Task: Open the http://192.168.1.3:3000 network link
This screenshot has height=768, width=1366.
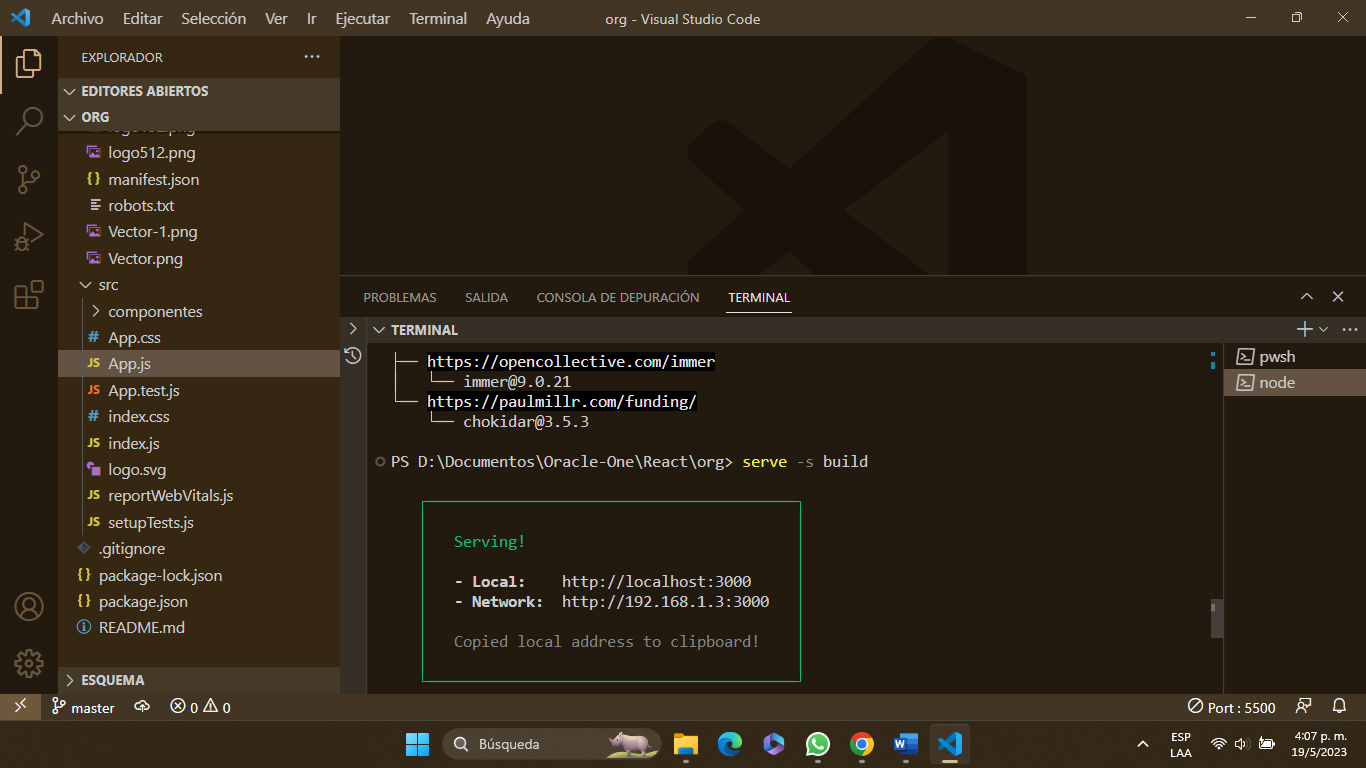Action: pos(665,601)
